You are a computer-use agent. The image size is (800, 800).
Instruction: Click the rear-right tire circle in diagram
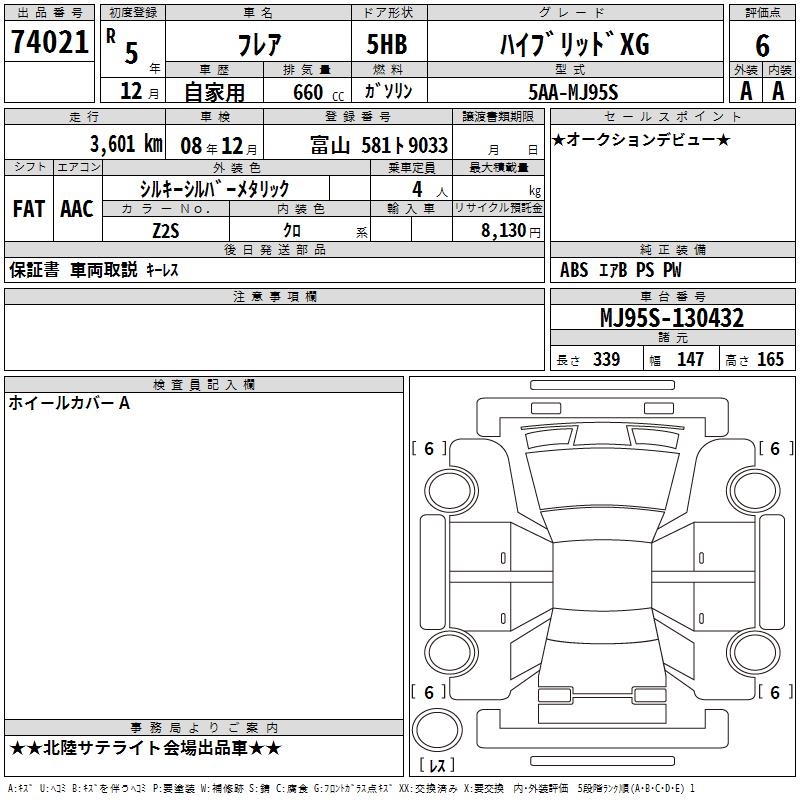(754, 652)
